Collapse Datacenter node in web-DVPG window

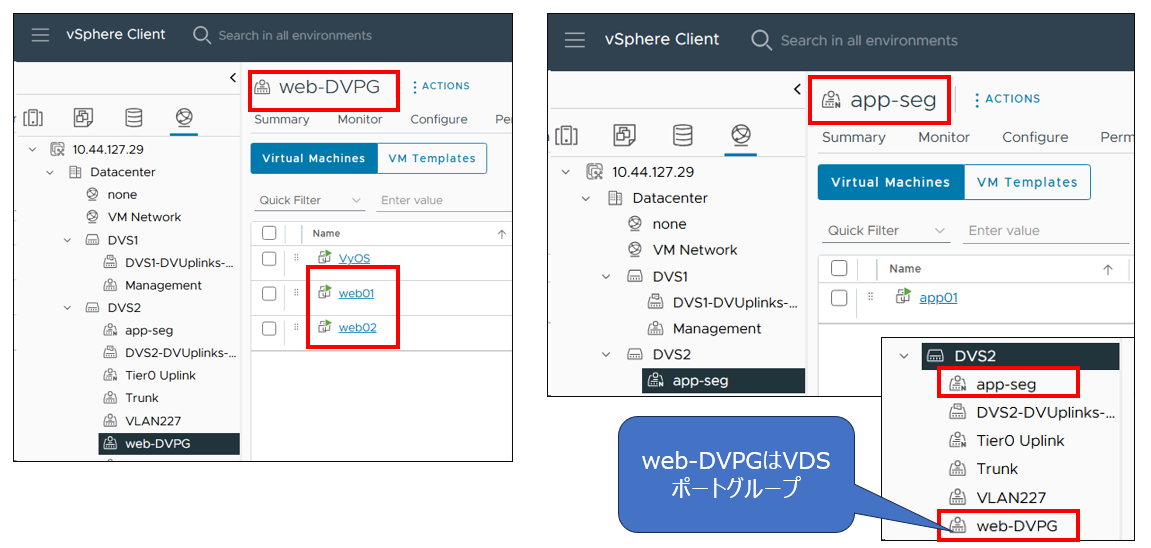pyautogui.click(x=49, y=172)
